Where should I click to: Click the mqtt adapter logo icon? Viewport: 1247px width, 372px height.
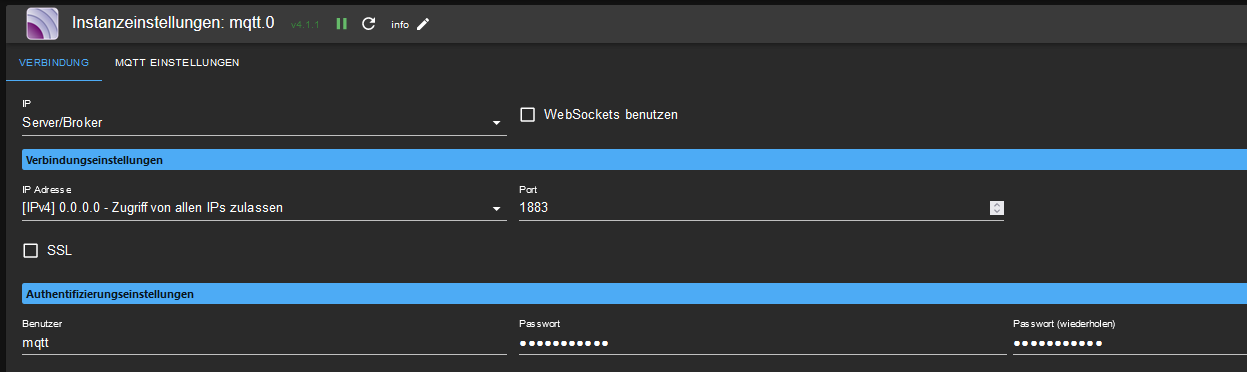coord(41,22)
